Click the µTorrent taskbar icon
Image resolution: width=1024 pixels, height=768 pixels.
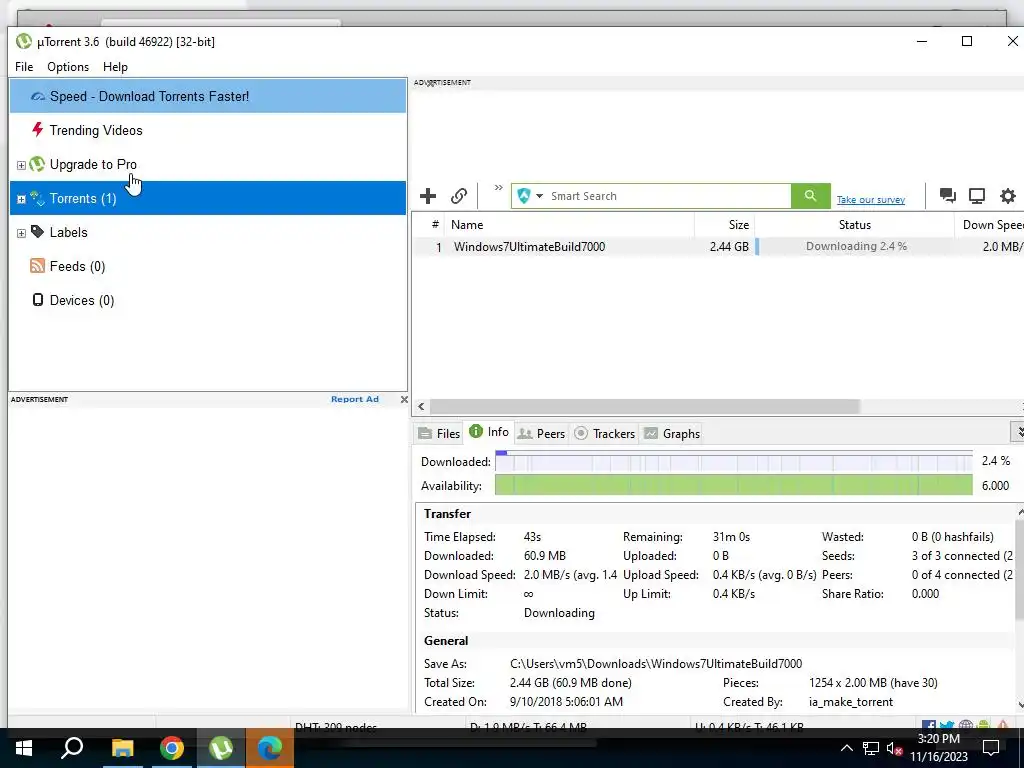(221, 748)
